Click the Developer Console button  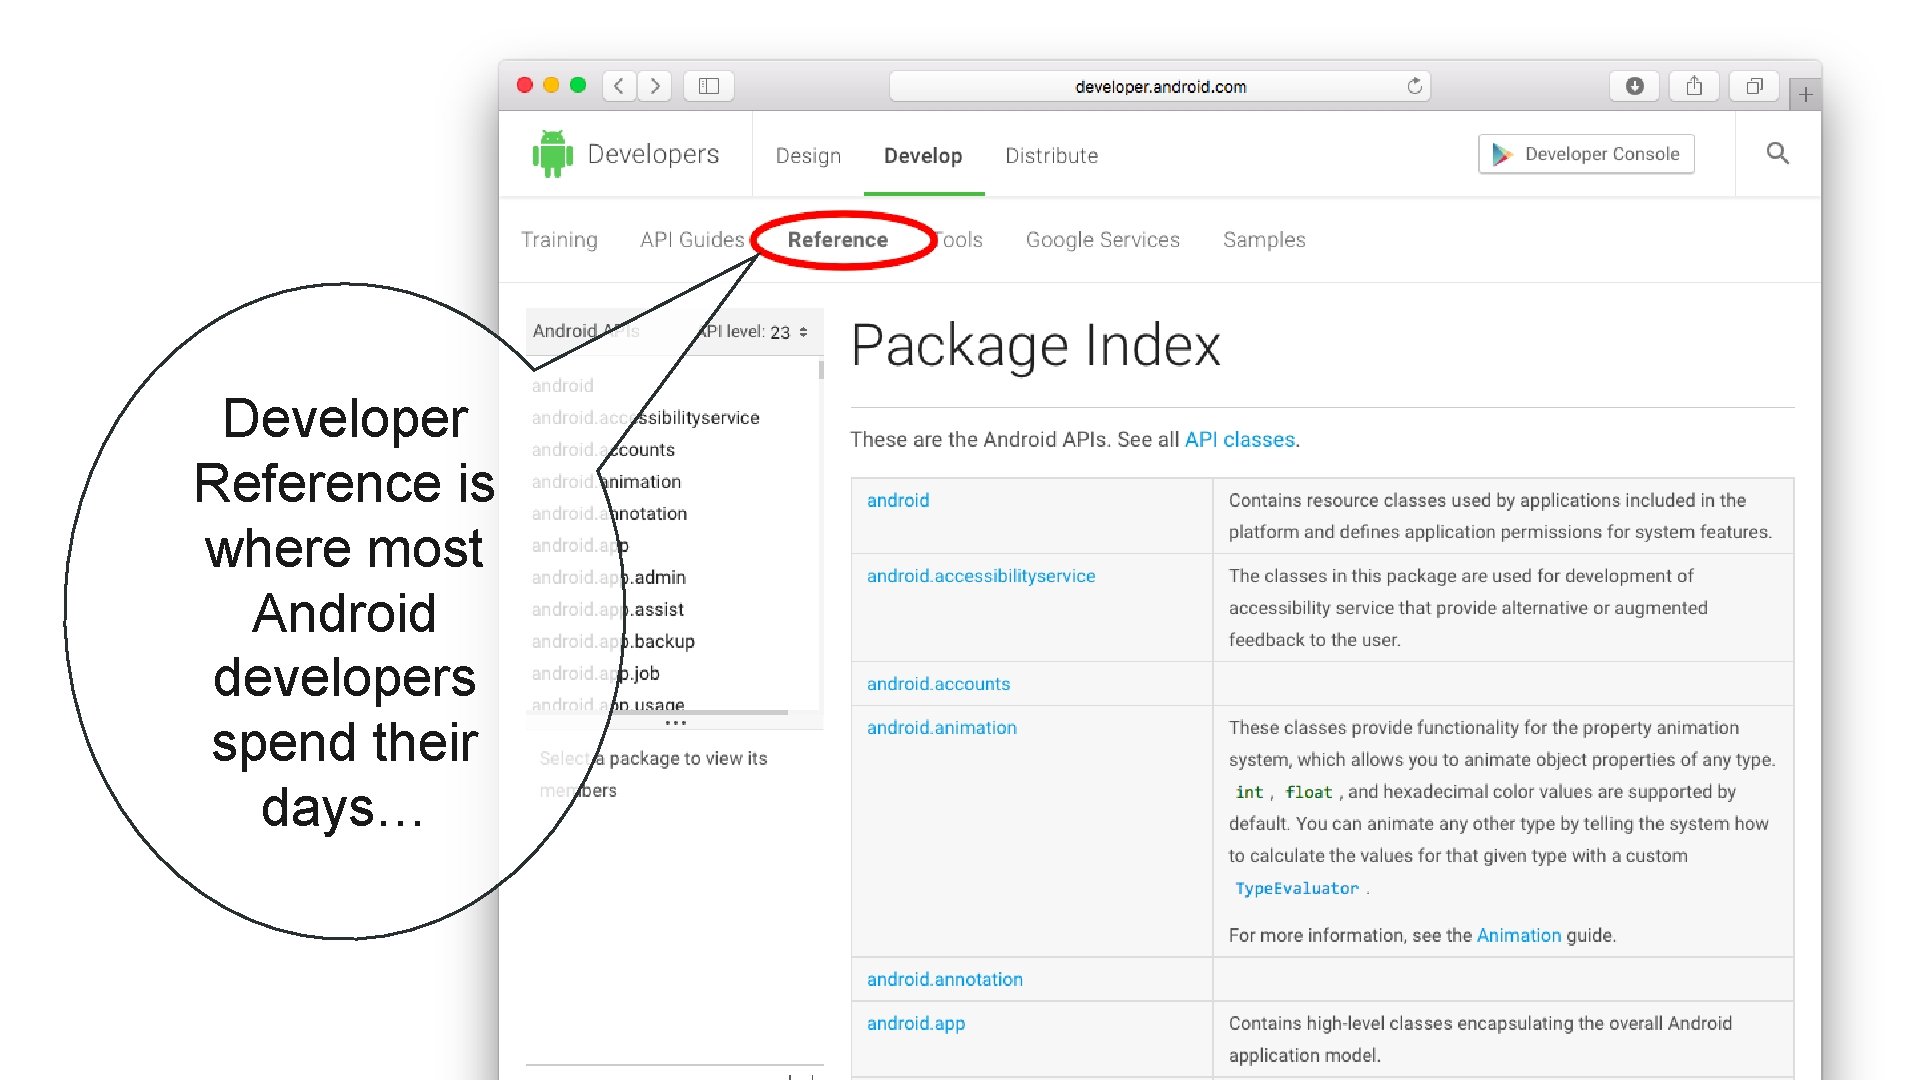1586,154
